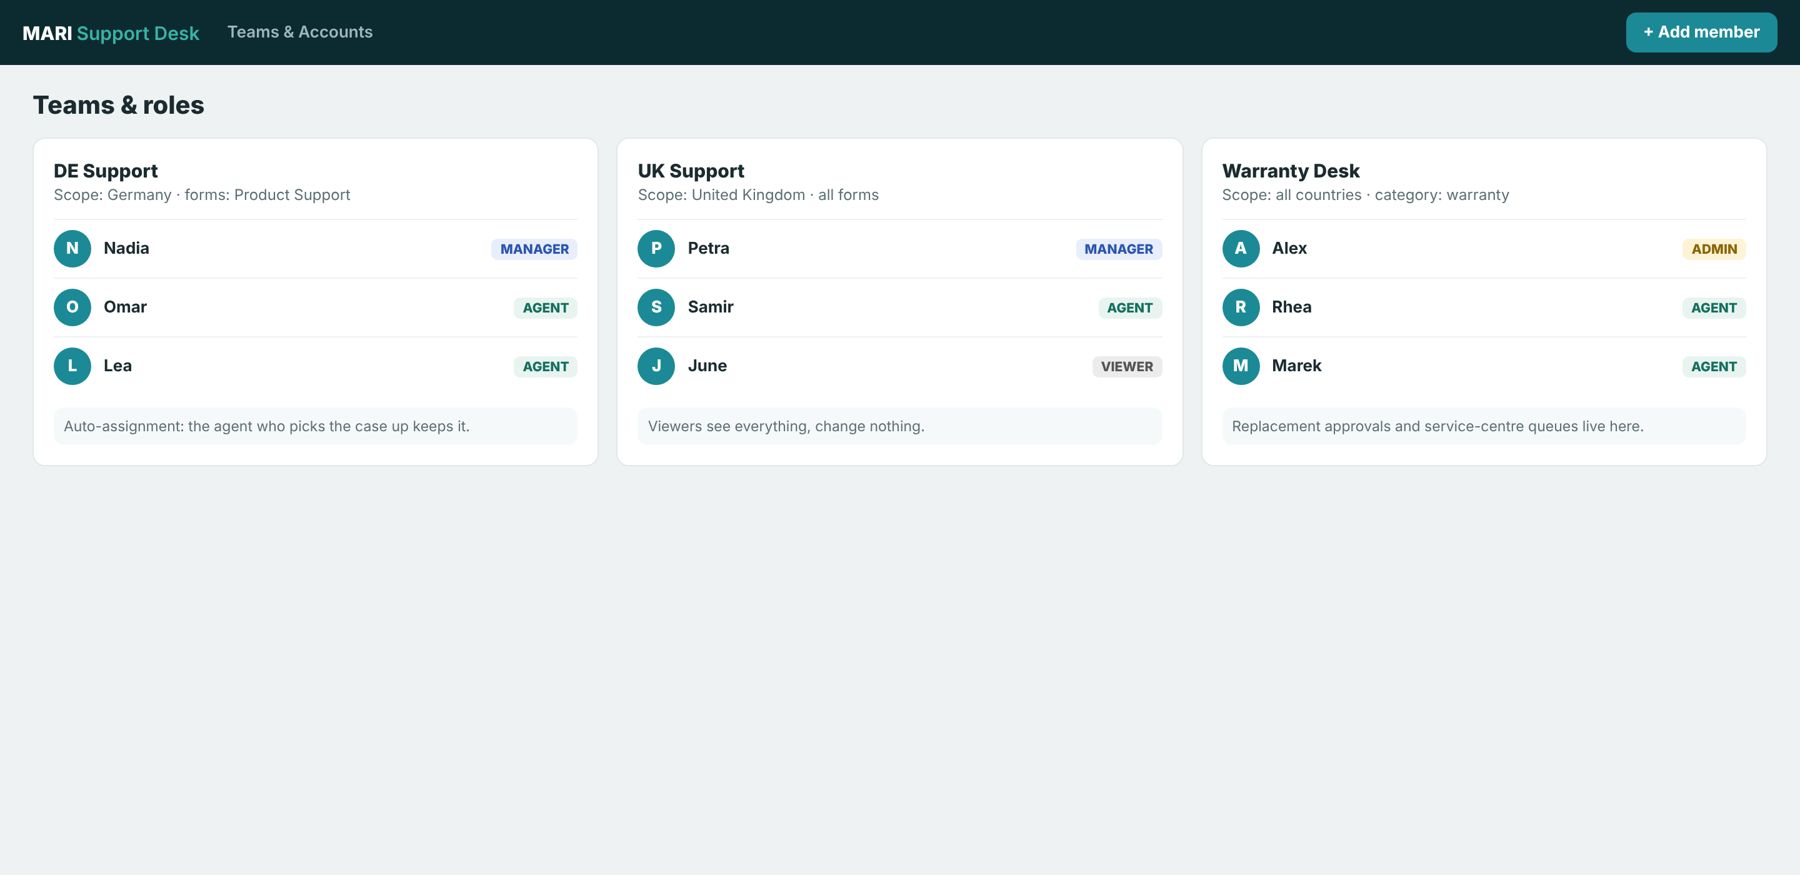The width and height of the screenshot is (1800, 875).
Task: Click Nadia's N avatar icon
Action: click(72, 249)
